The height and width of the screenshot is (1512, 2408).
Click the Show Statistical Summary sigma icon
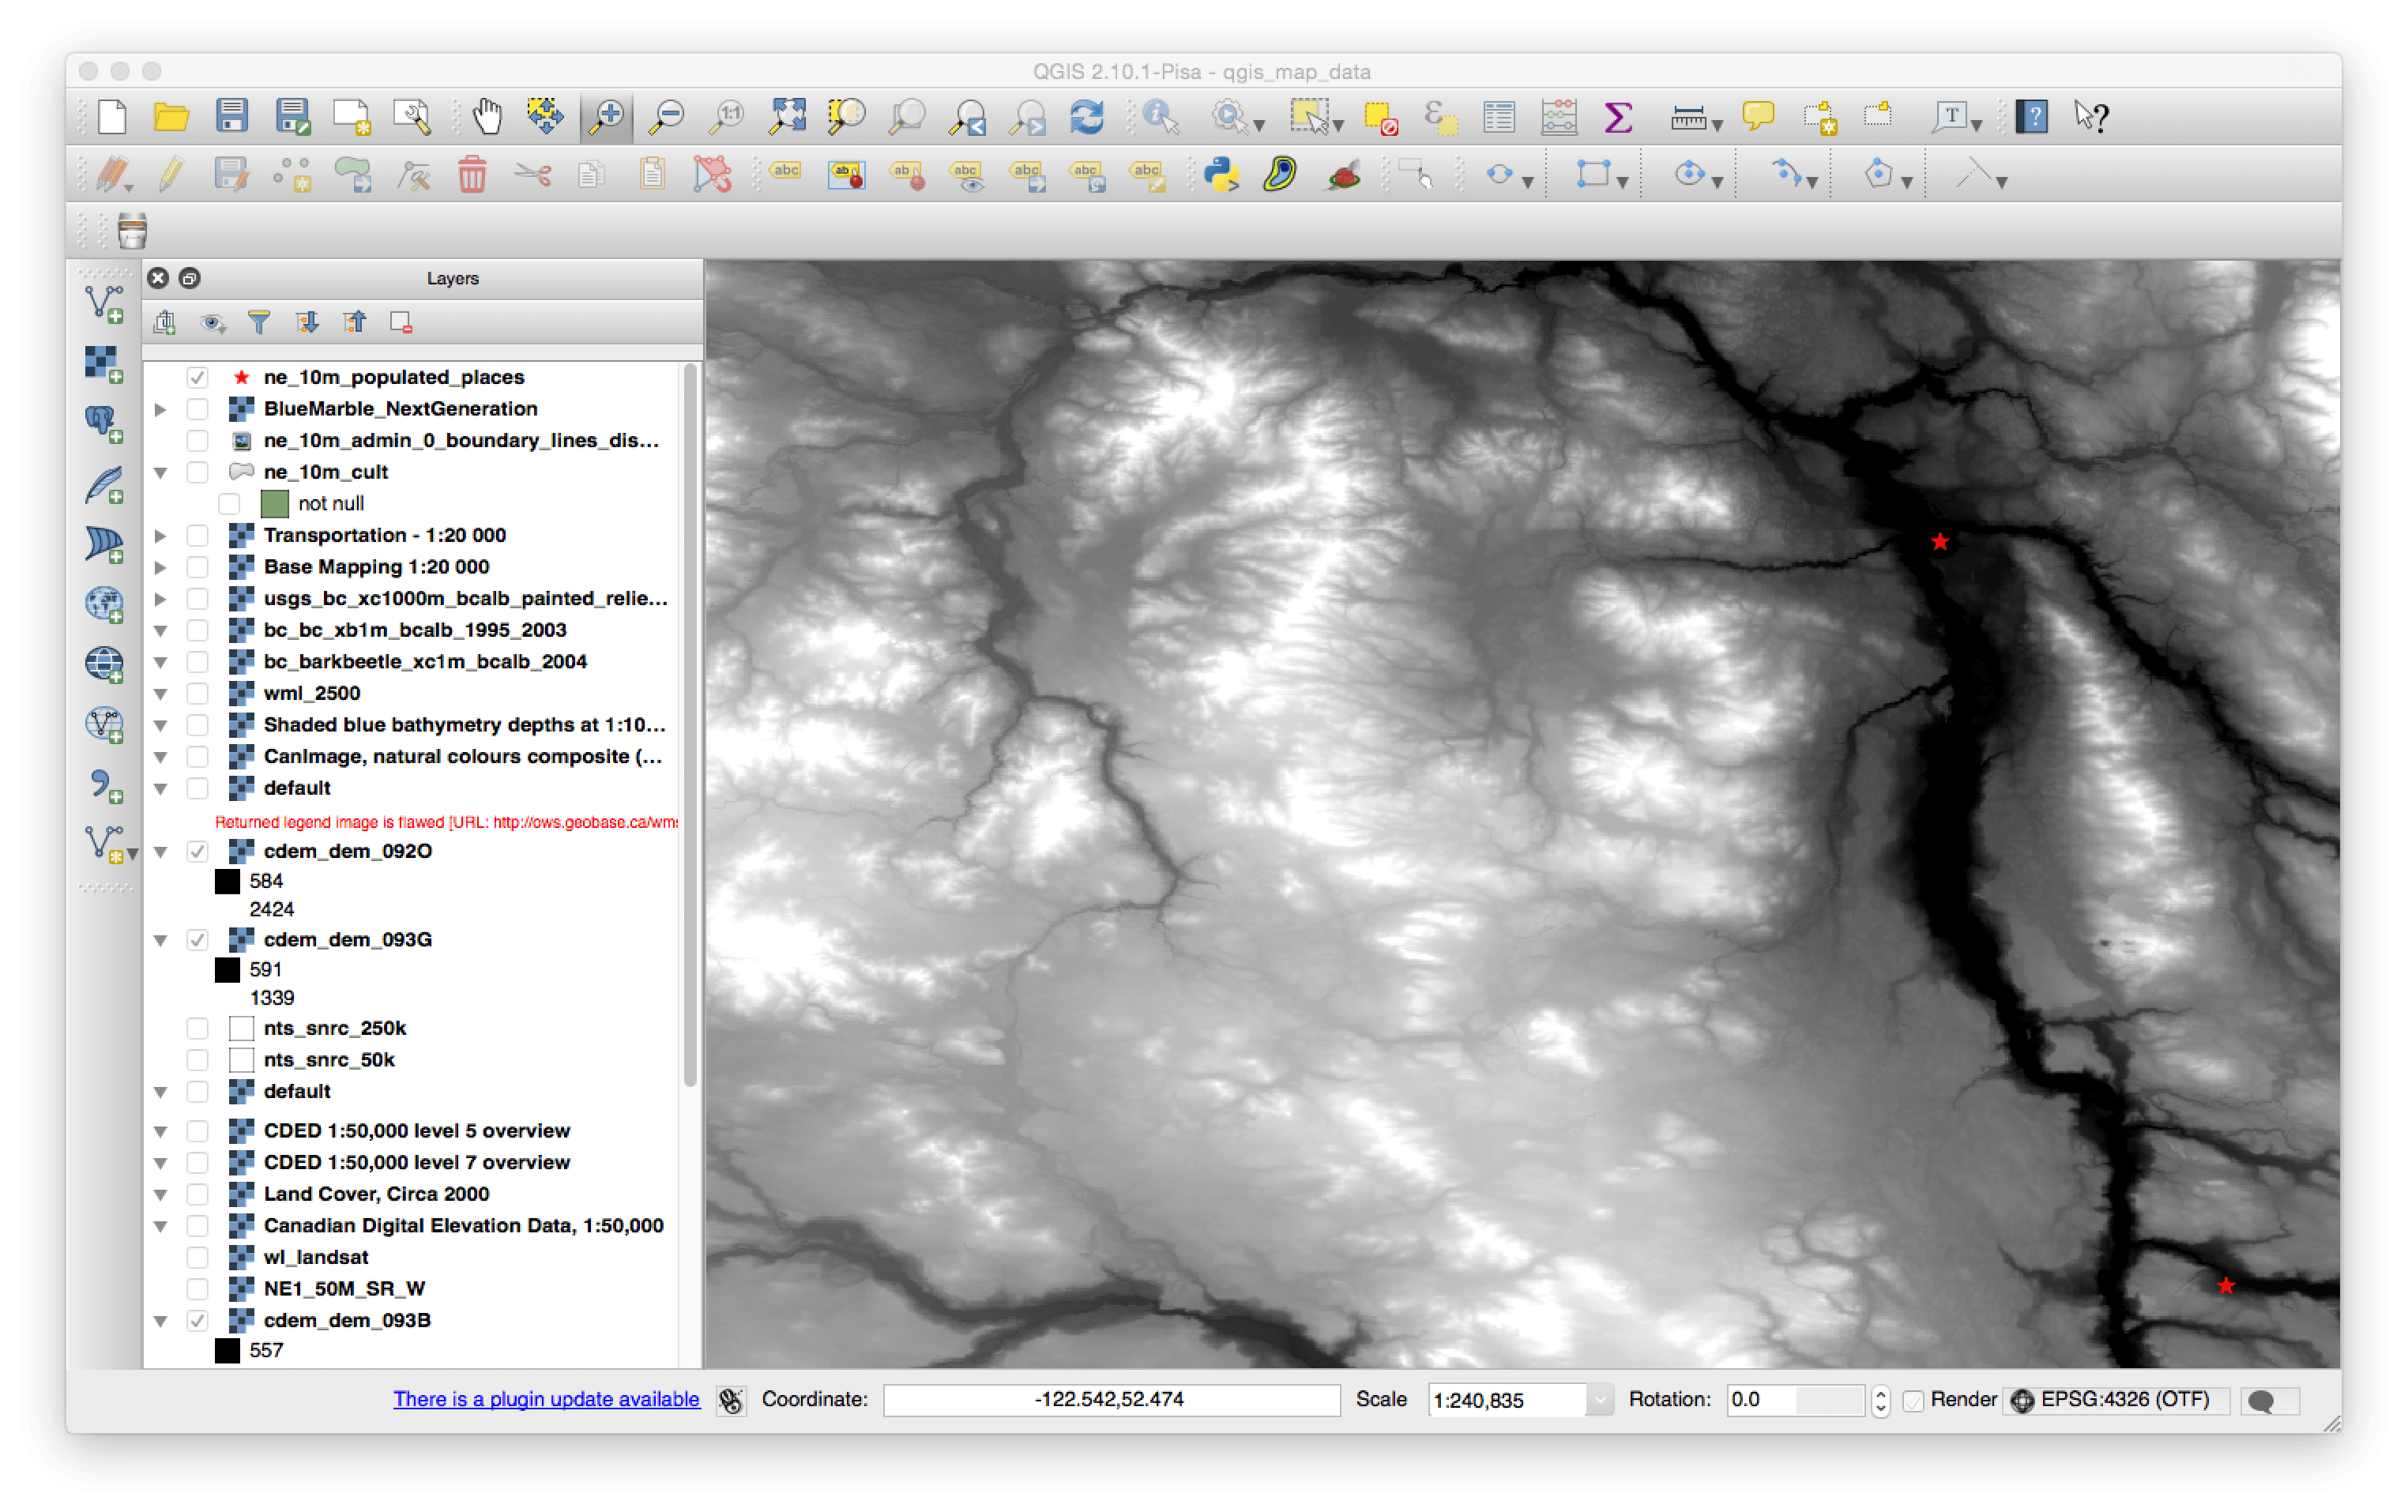1617,117
